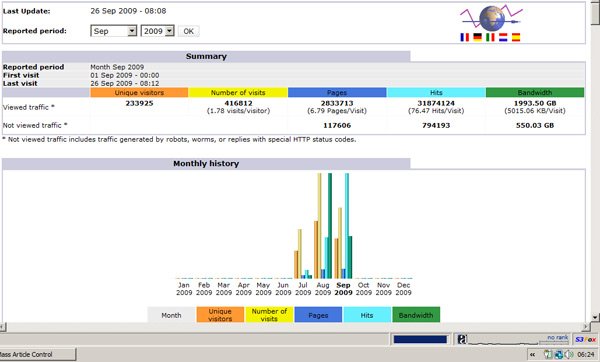Click the network connection tray icon

[559, 354]
